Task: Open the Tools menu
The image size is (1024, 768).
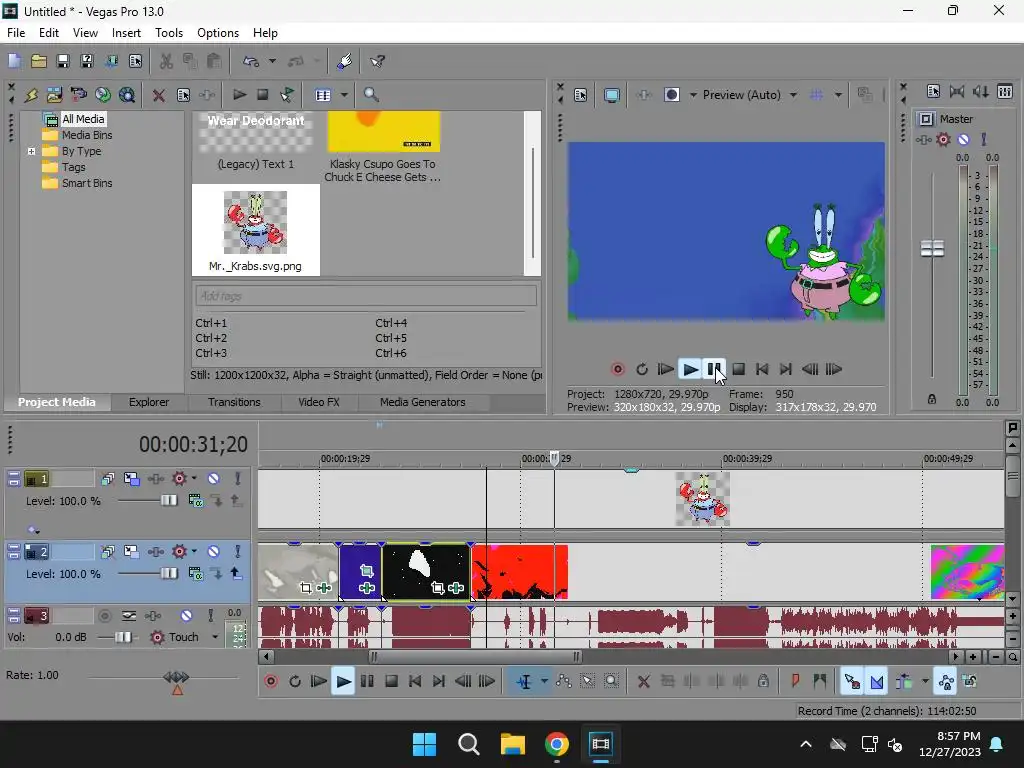Action: 168,33
